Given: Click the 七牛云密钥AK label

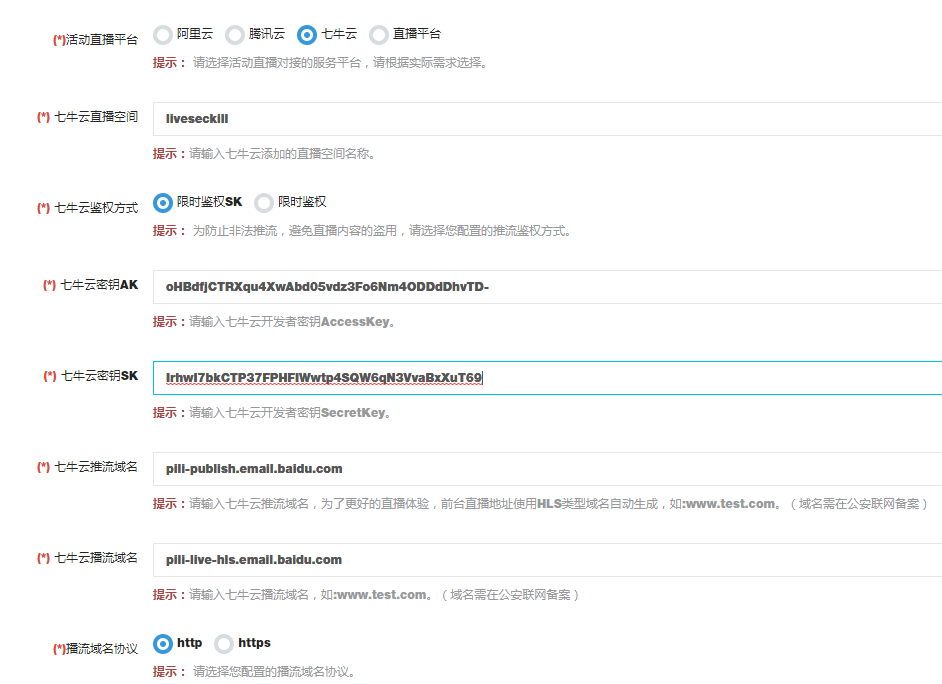Looking at the screenshot, I should pyautogui.click(x=91, y=285).
